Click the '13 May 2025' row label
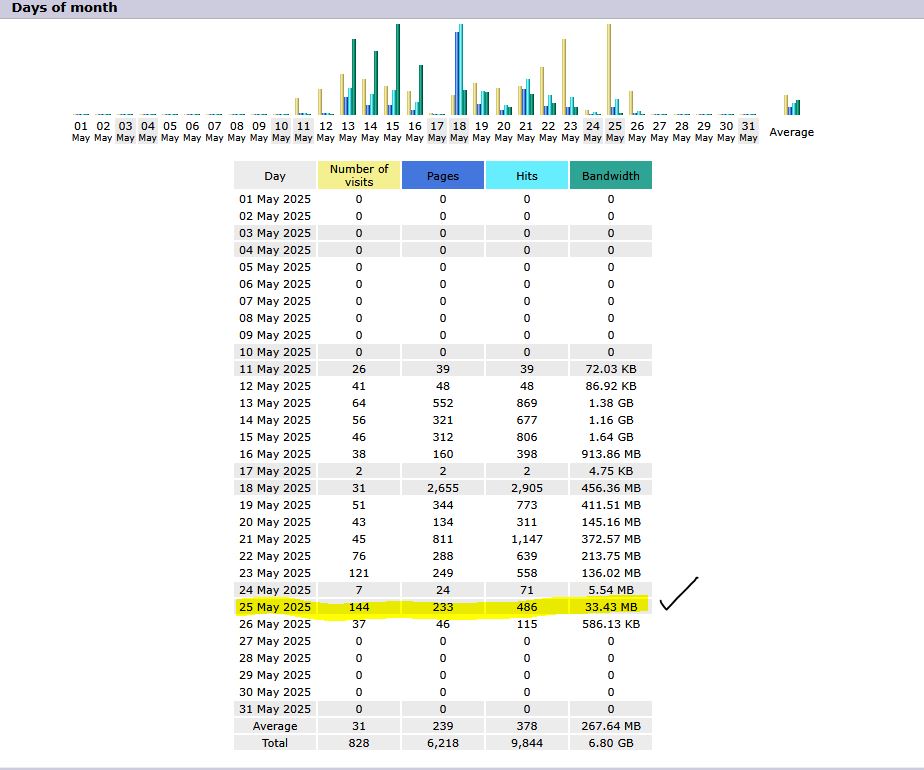Image resolution: width=924 pixels, height=770 pixels. (x=275, y=403)
